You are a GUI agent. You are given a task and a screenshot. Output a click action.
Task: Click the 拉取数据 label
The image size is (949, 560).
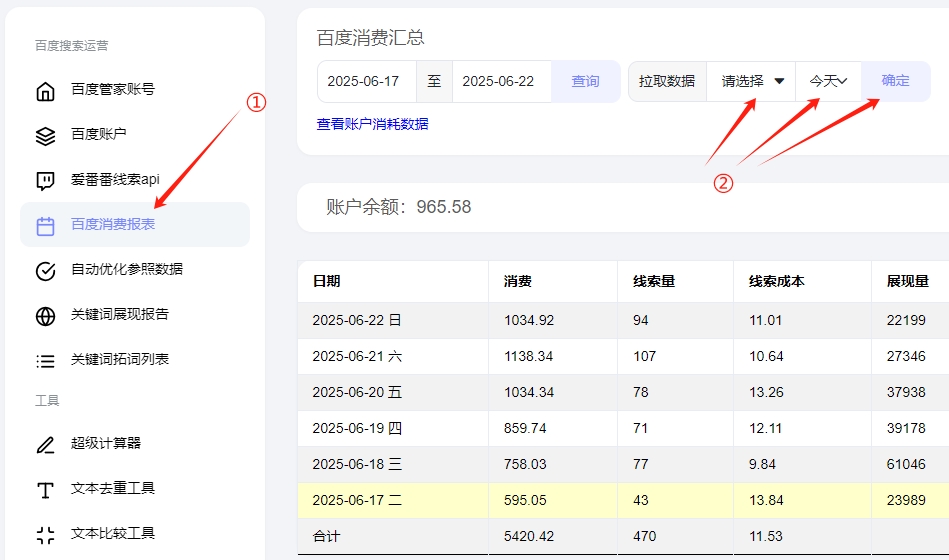coord(667,81)
